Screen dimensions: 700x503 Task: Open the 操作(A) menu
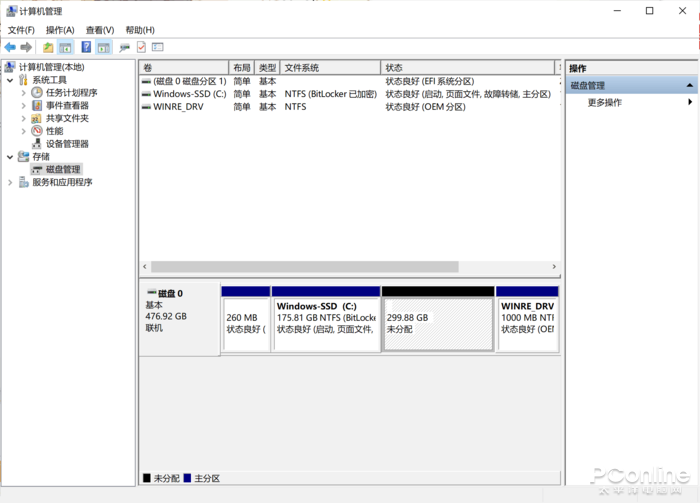(60, 30)
